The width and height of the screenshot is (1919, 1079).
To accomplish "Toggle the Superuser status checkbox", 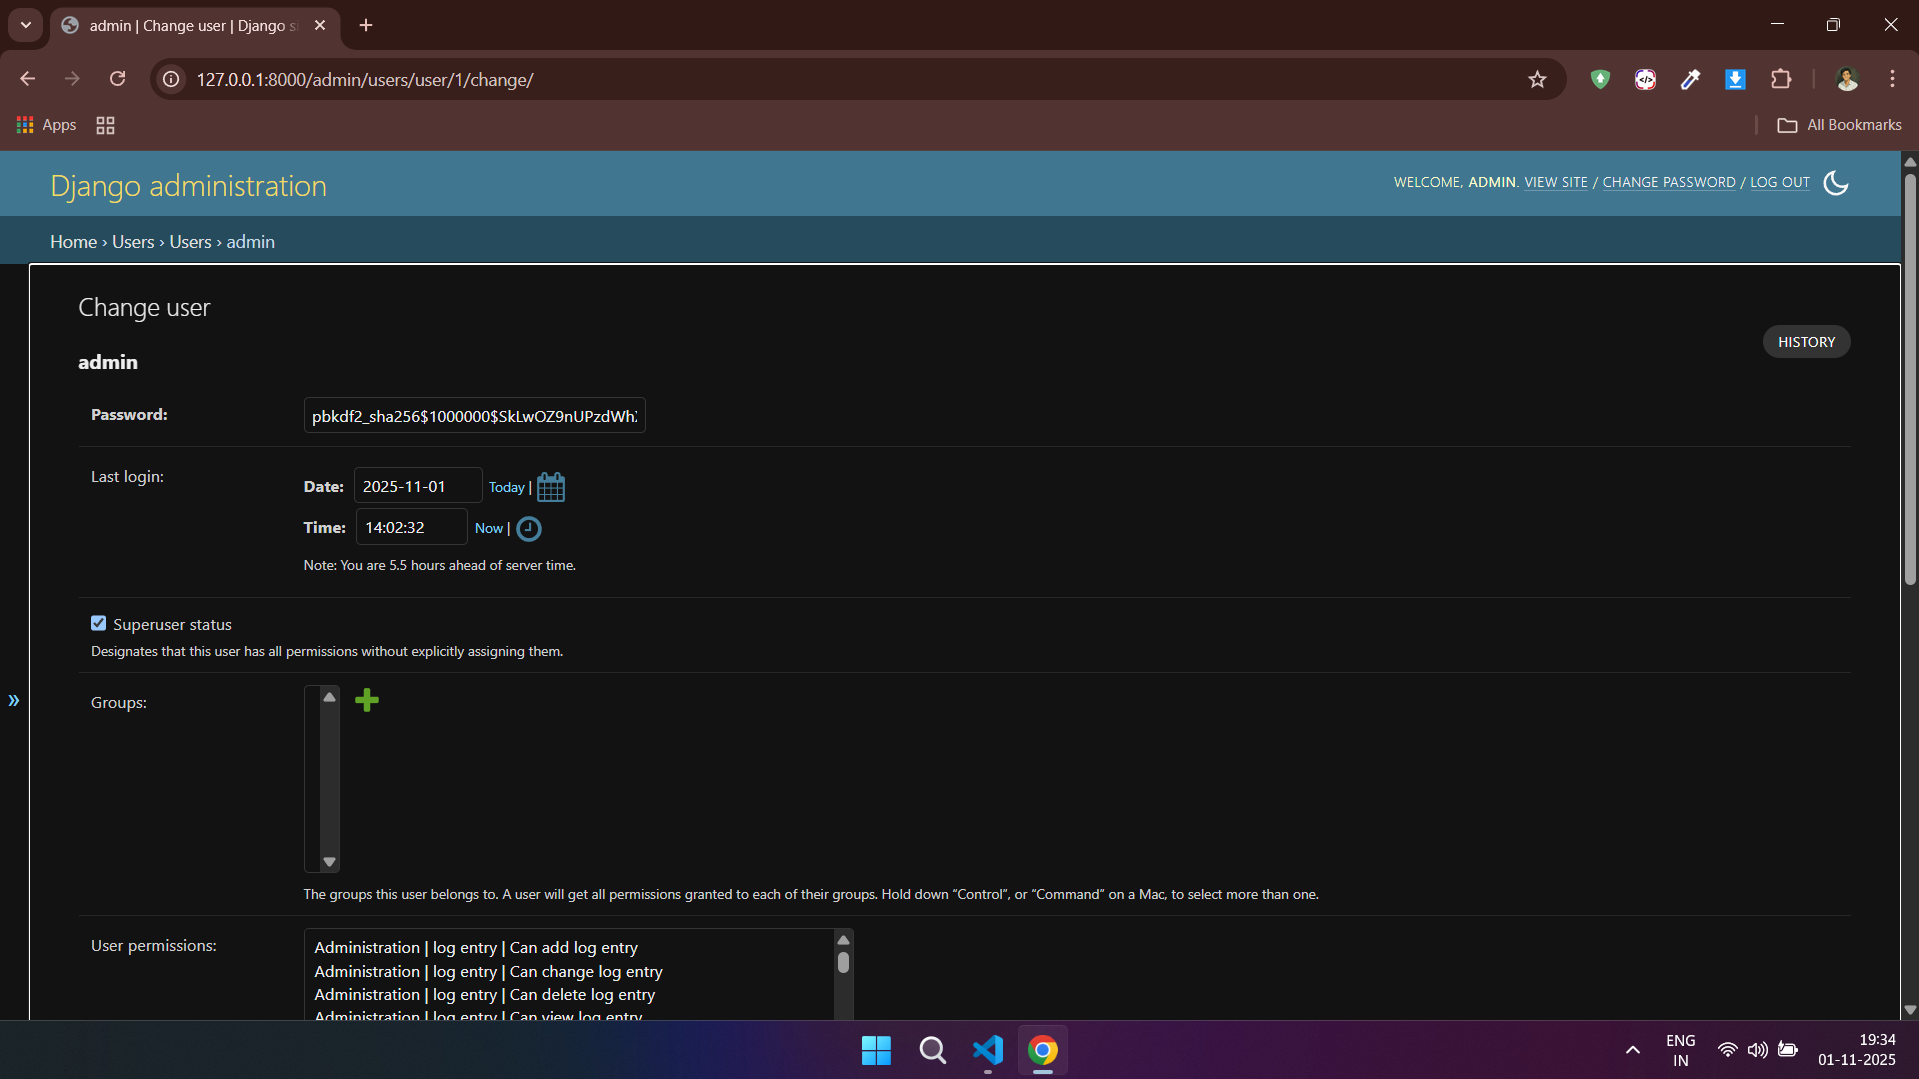I will tap(98, 623).
